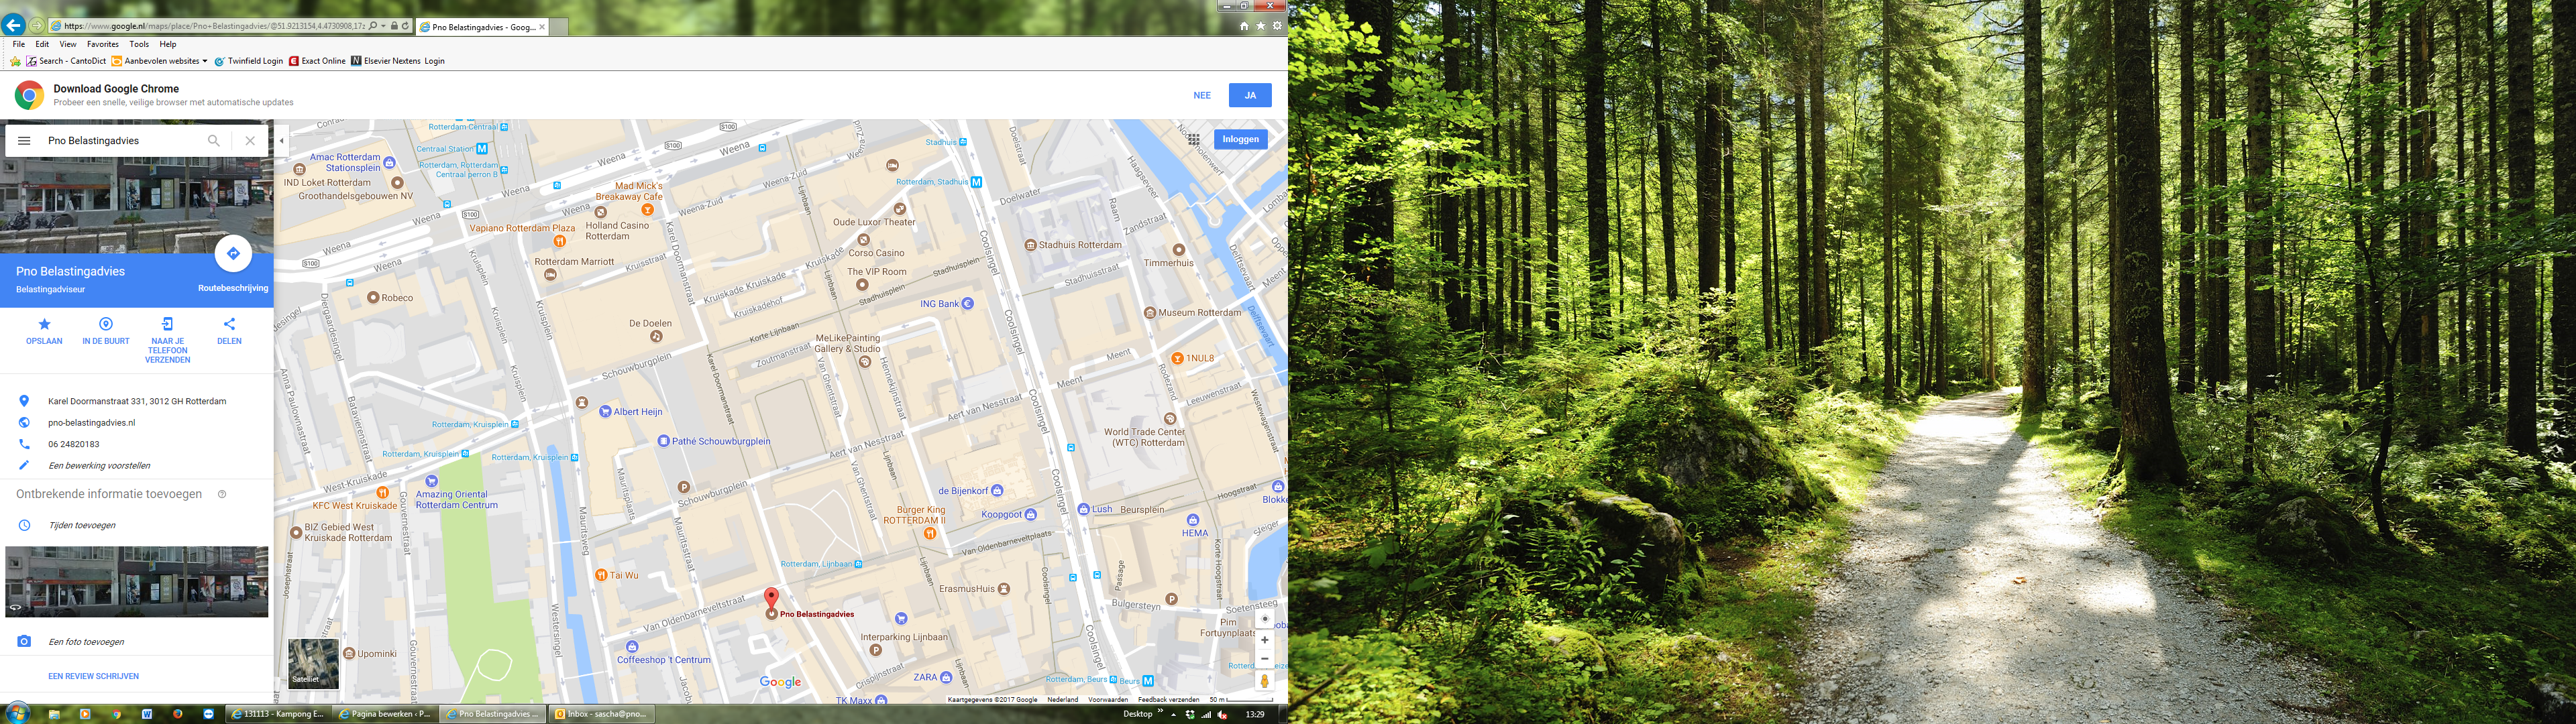Image resolution: width=2576 pixels, height=724 pixels.
Task: Click the Street View pegman icon
Action: click(1264, 681)
